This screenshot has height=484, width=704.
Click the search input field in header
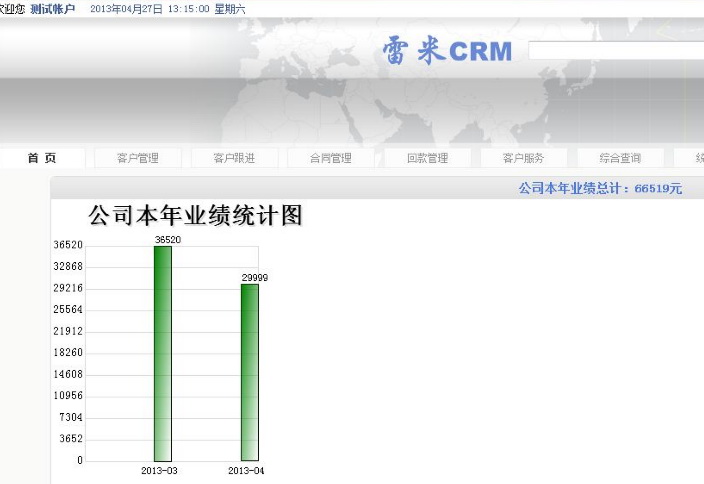616,50
